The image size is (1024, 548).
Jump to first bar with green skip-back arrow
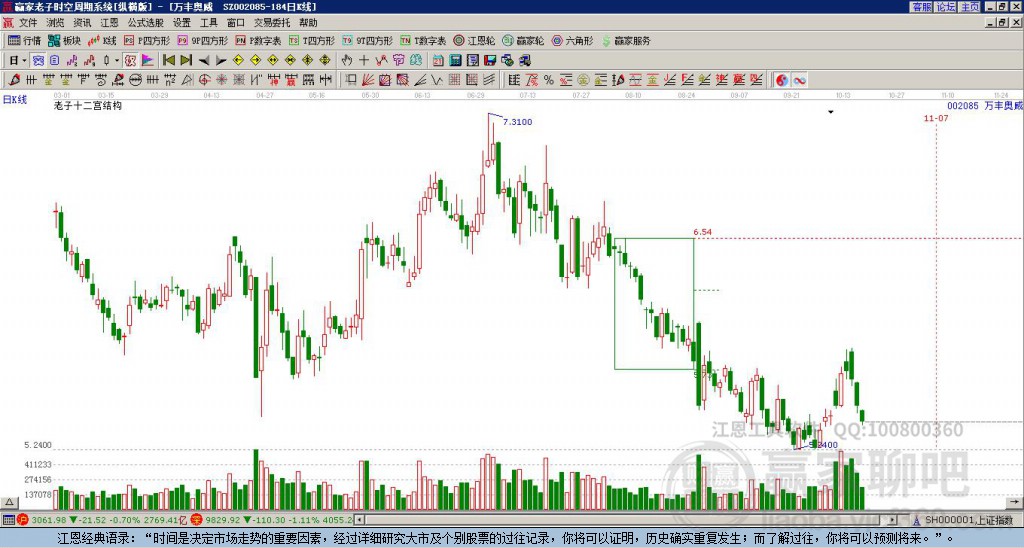pos(168,60)
